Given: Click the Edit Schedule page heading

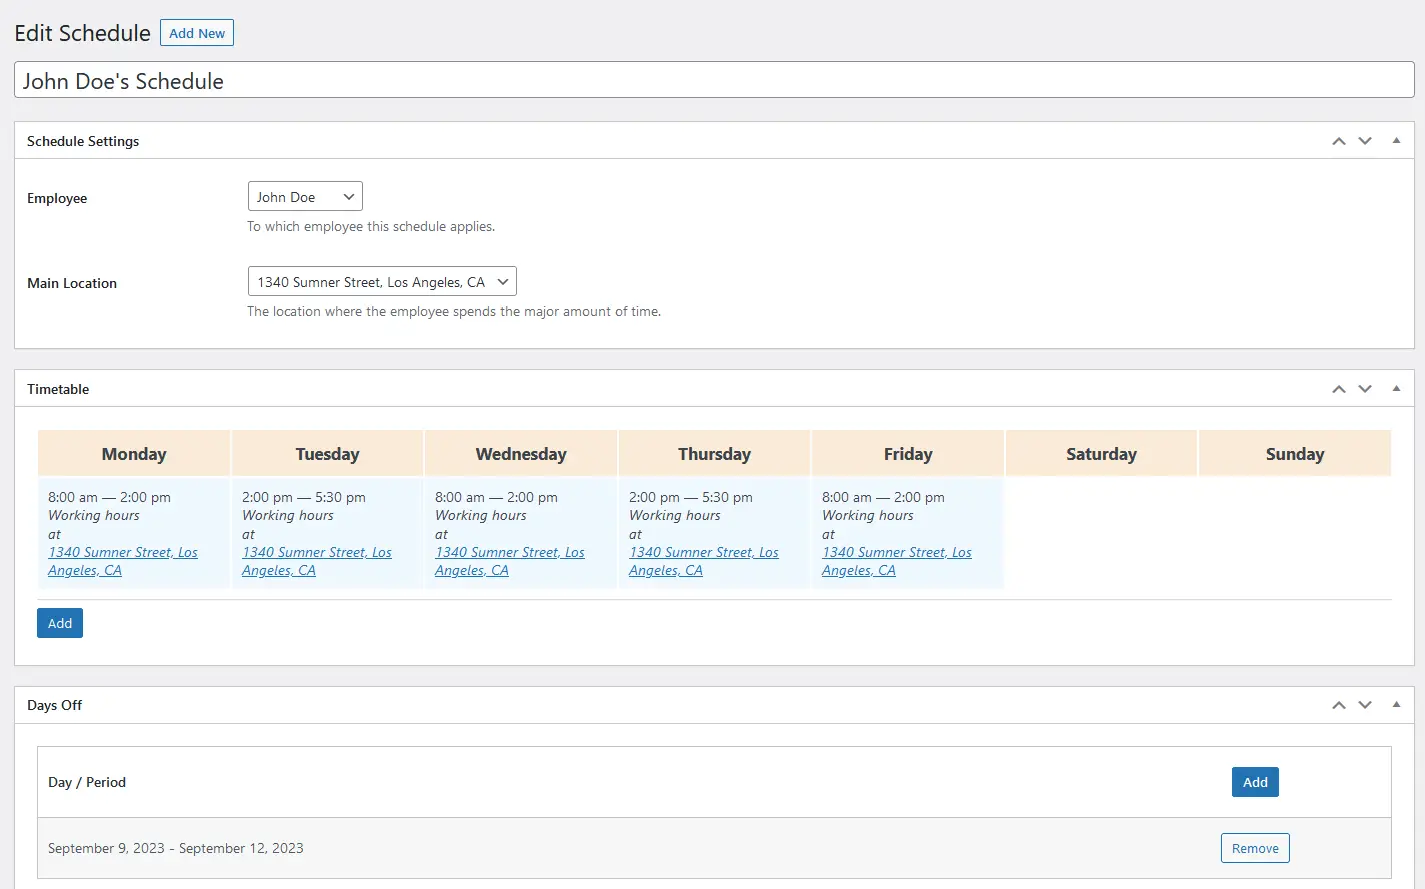Looking at the screenshot, I should pos(83,33).
